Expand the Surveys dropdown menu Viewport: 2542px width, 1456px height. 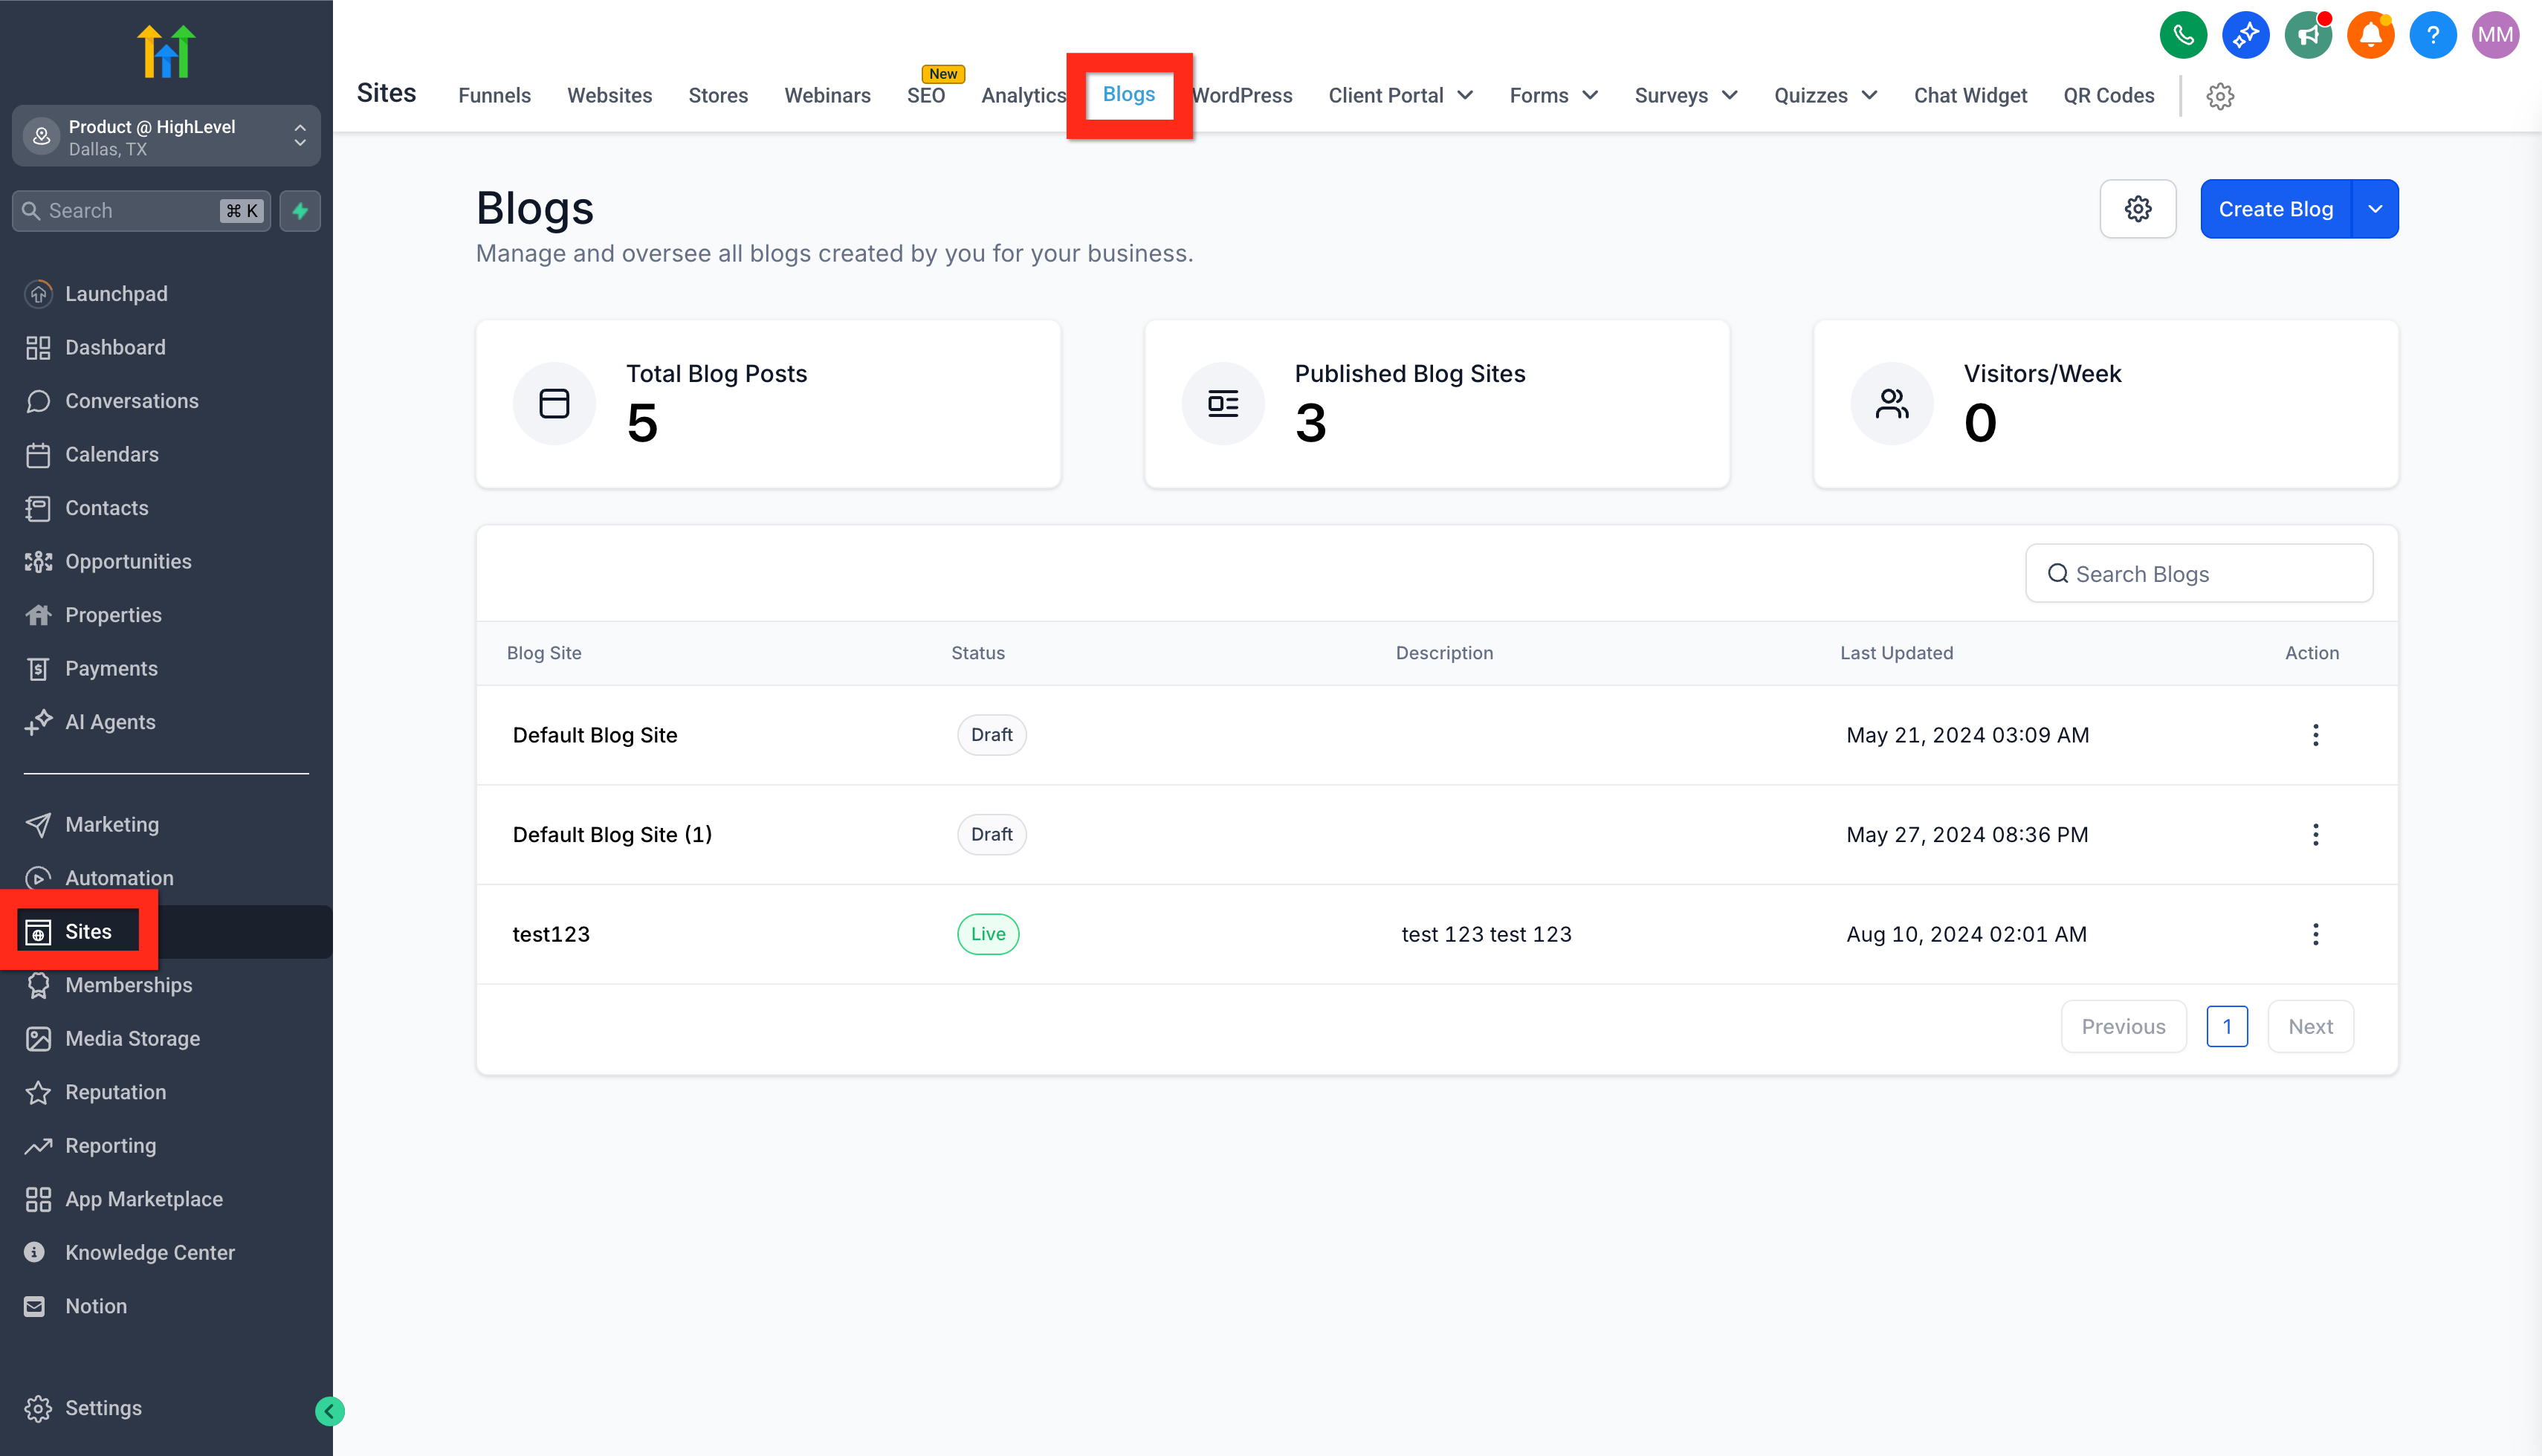[x=1685, y=96]
